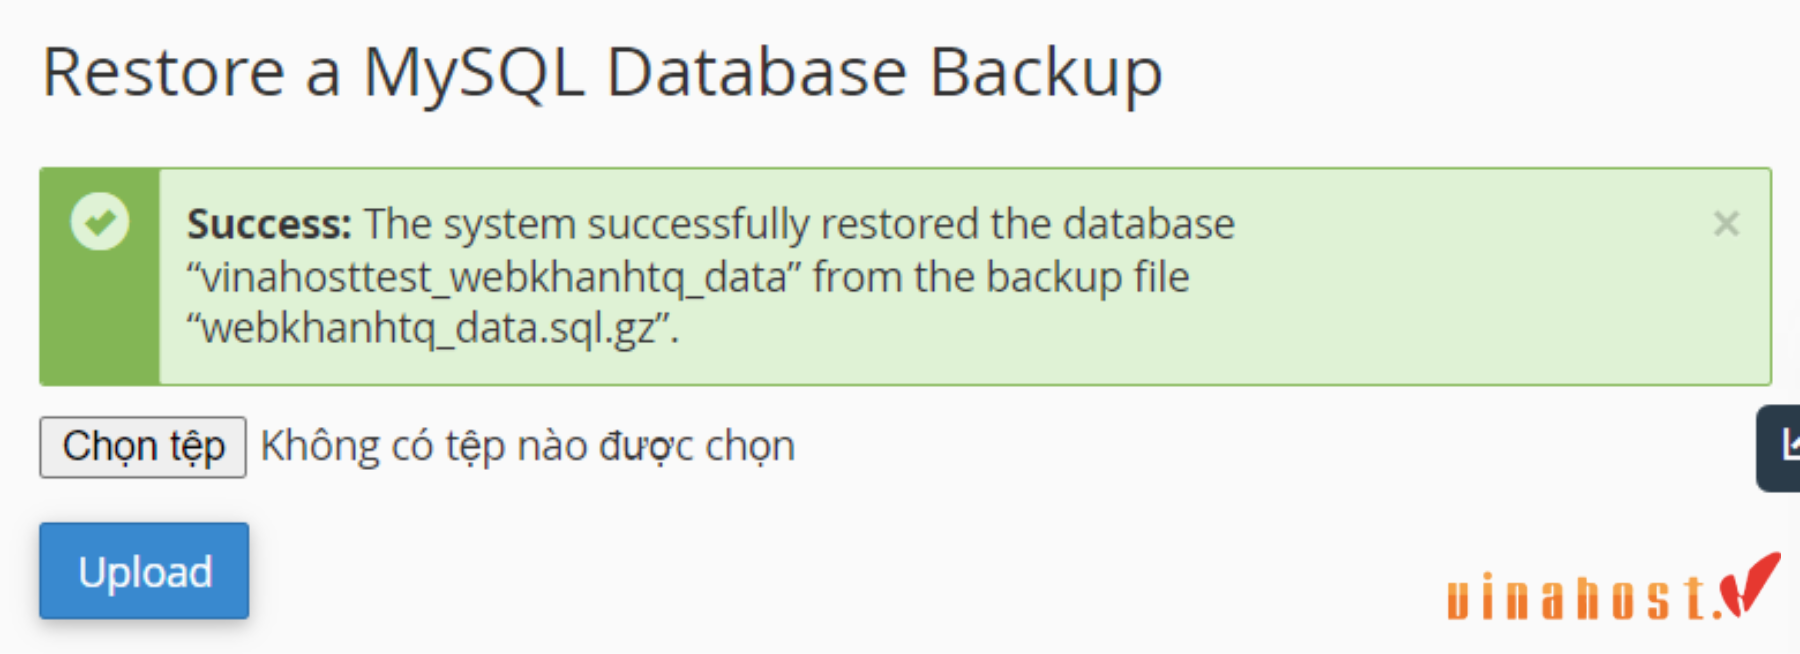Click the "from the backup file" phrase
Screen dimensions: 1800x654
(x=1001, y=277)
